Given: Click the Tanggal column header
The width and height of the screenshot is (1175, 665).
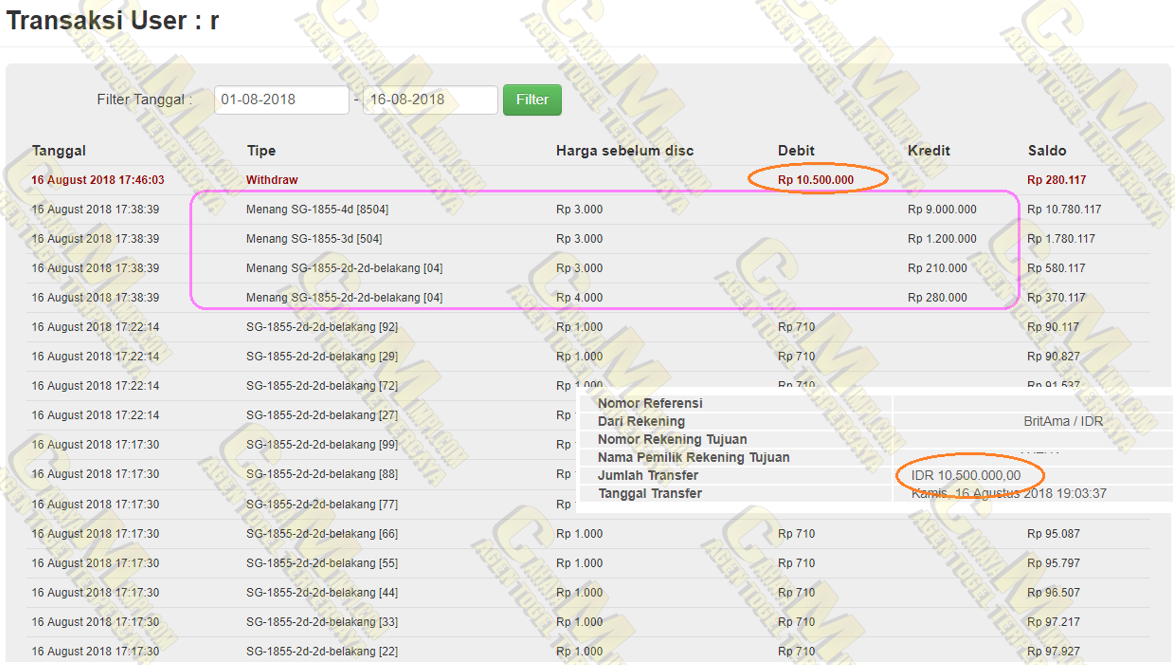Looking at the screenshot, I should [x=59, y=151].
